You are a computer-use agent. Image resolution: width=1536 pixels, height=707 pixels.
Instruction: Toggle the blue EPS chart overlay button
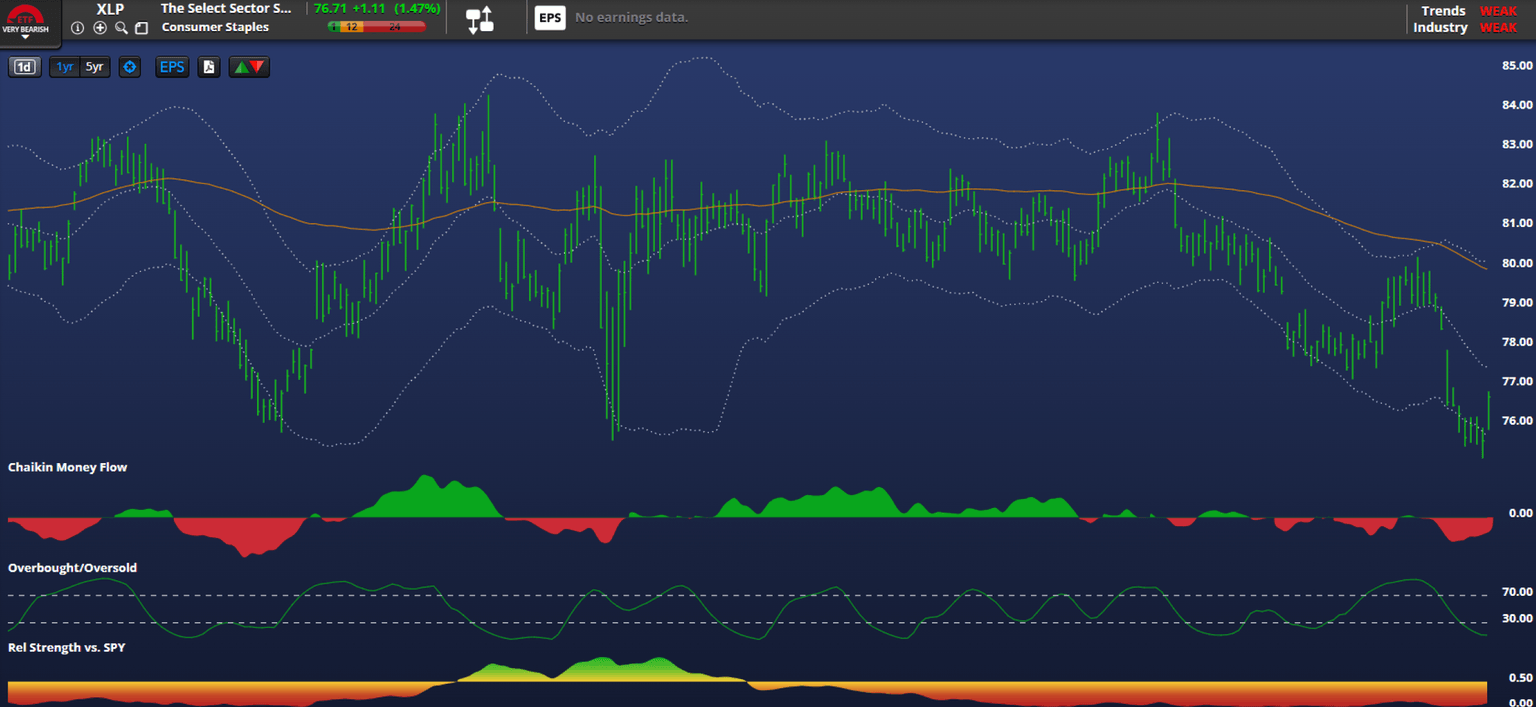click(172, 67)
